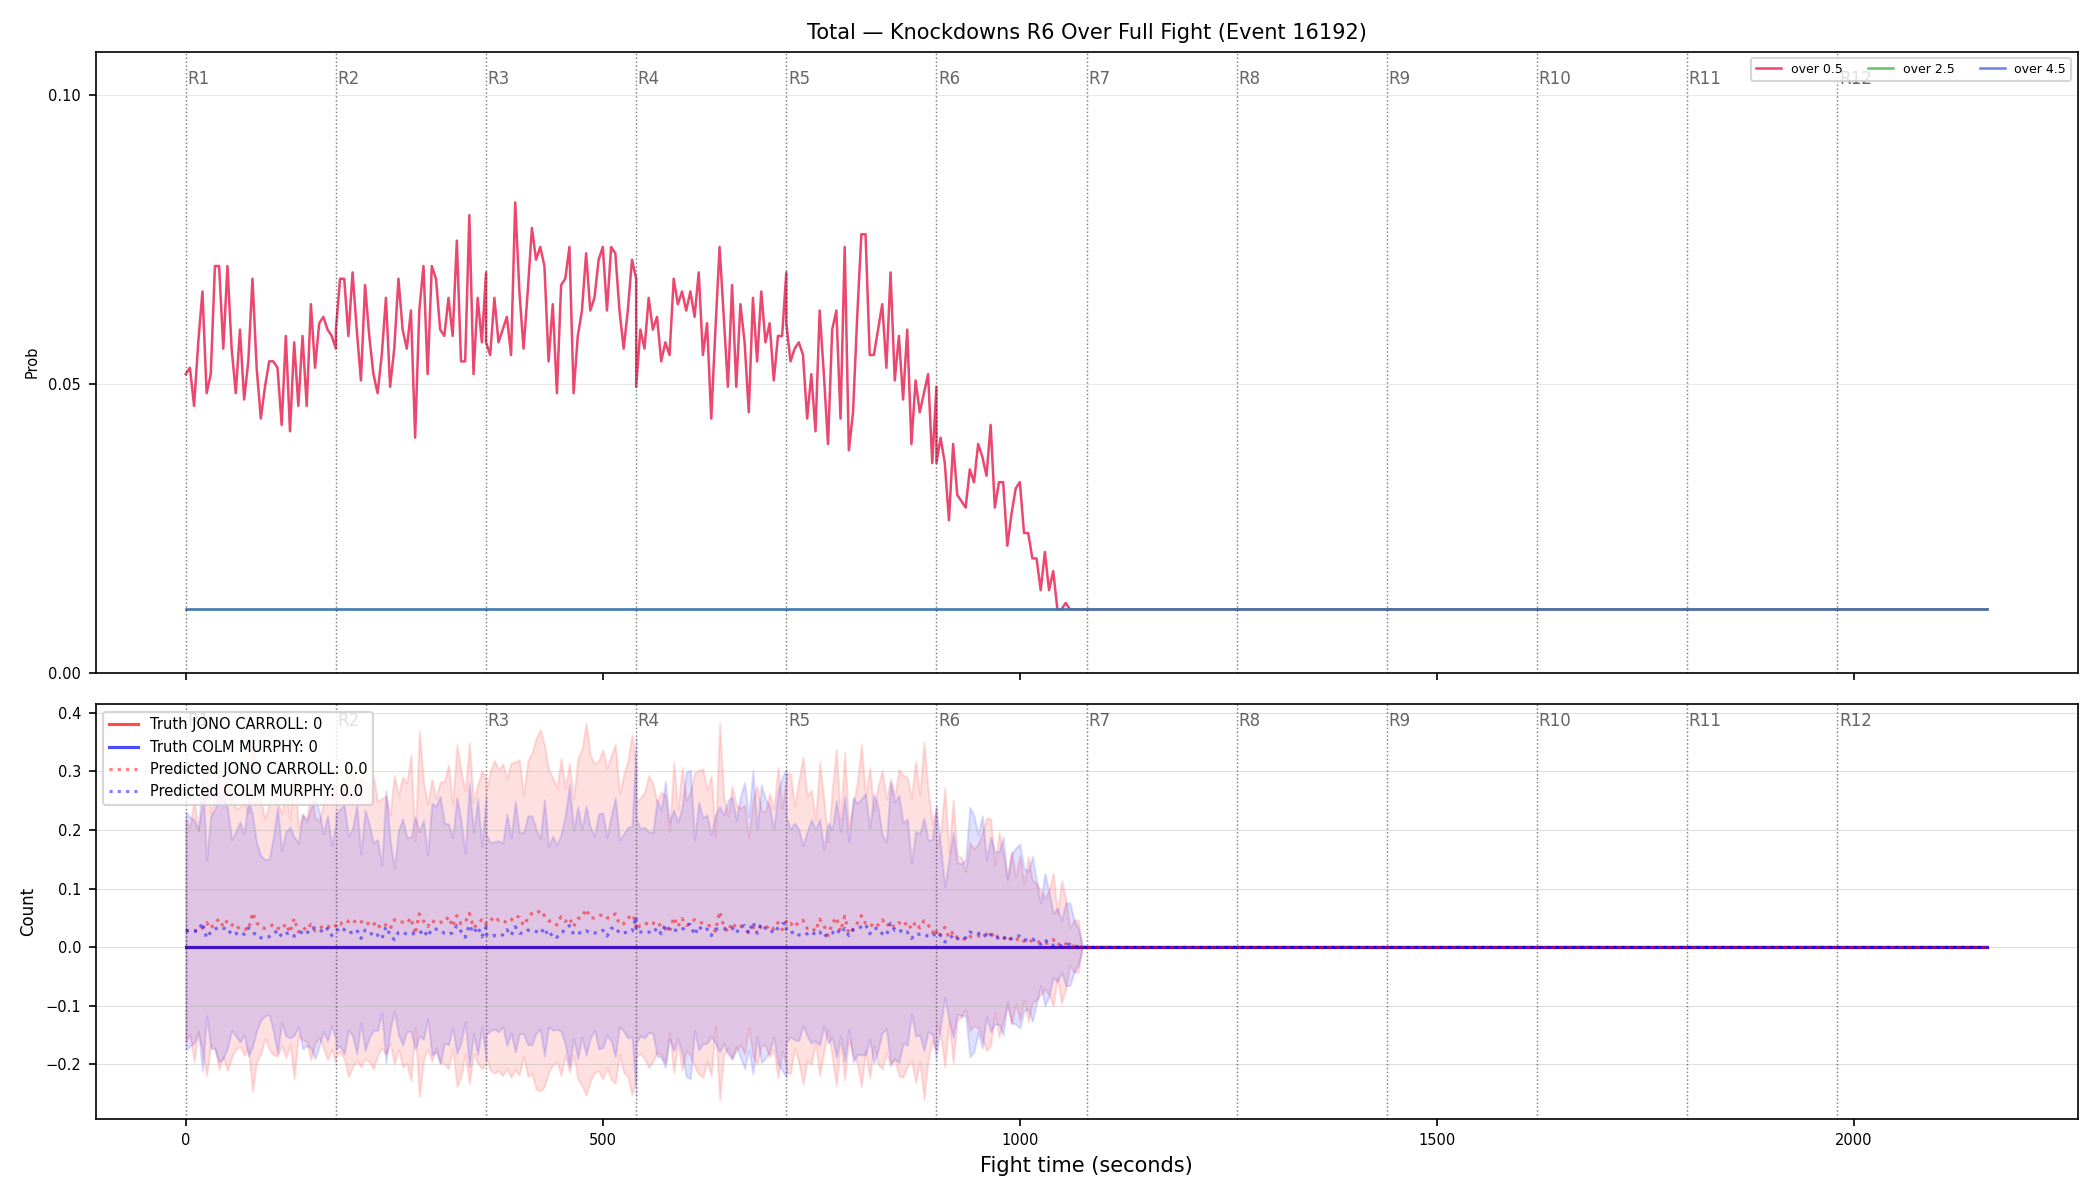Click the R9 round marker in Prob plot
The width and height of the screenshot is (2100, 1200).
tap(1400, 79)
